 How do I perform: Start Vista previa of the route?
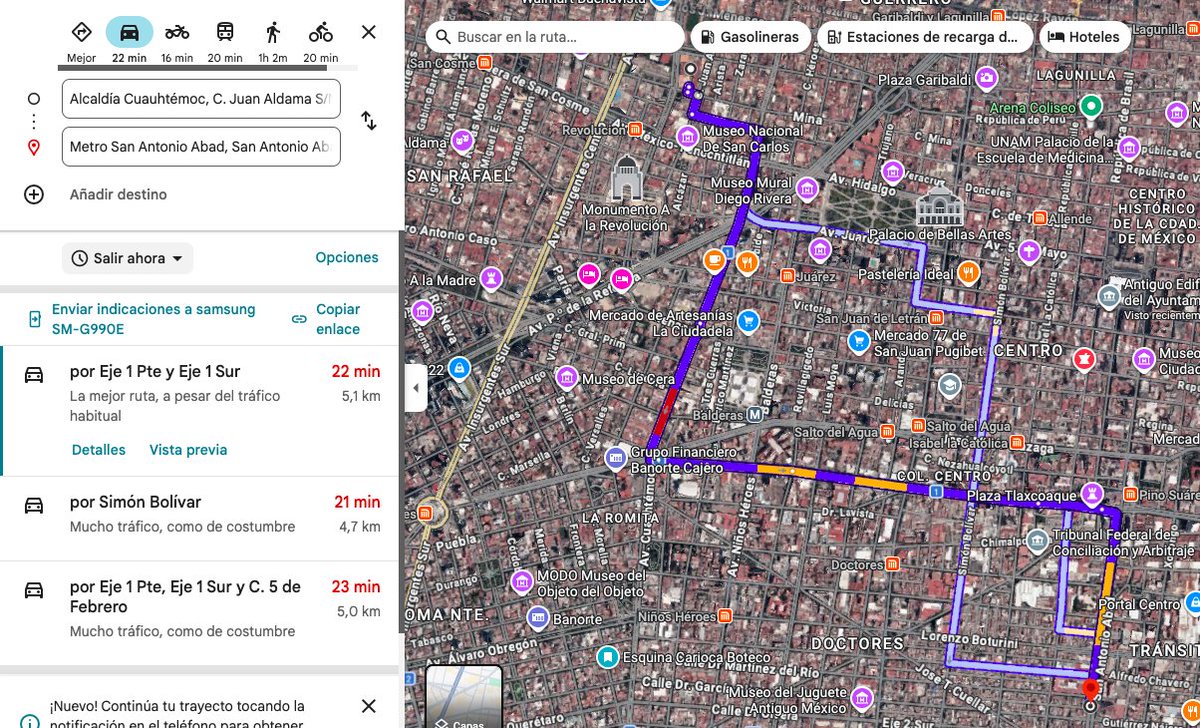tap(188, 450)
